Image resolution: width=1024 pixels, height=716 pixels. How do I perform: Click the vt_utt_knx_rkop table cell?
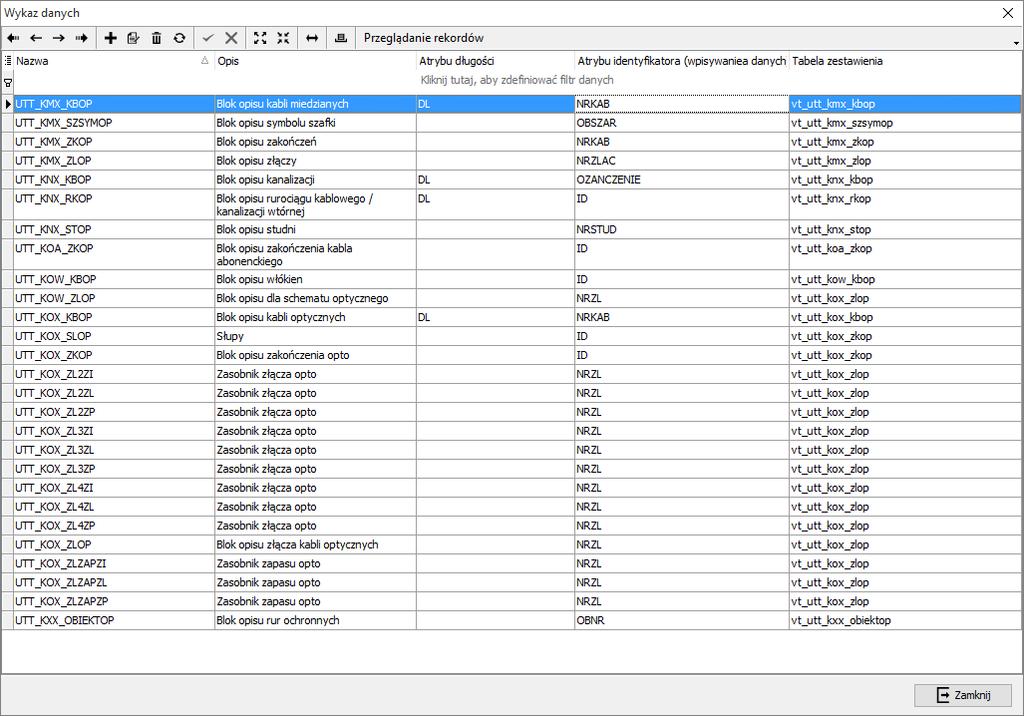tap(905, 204)
